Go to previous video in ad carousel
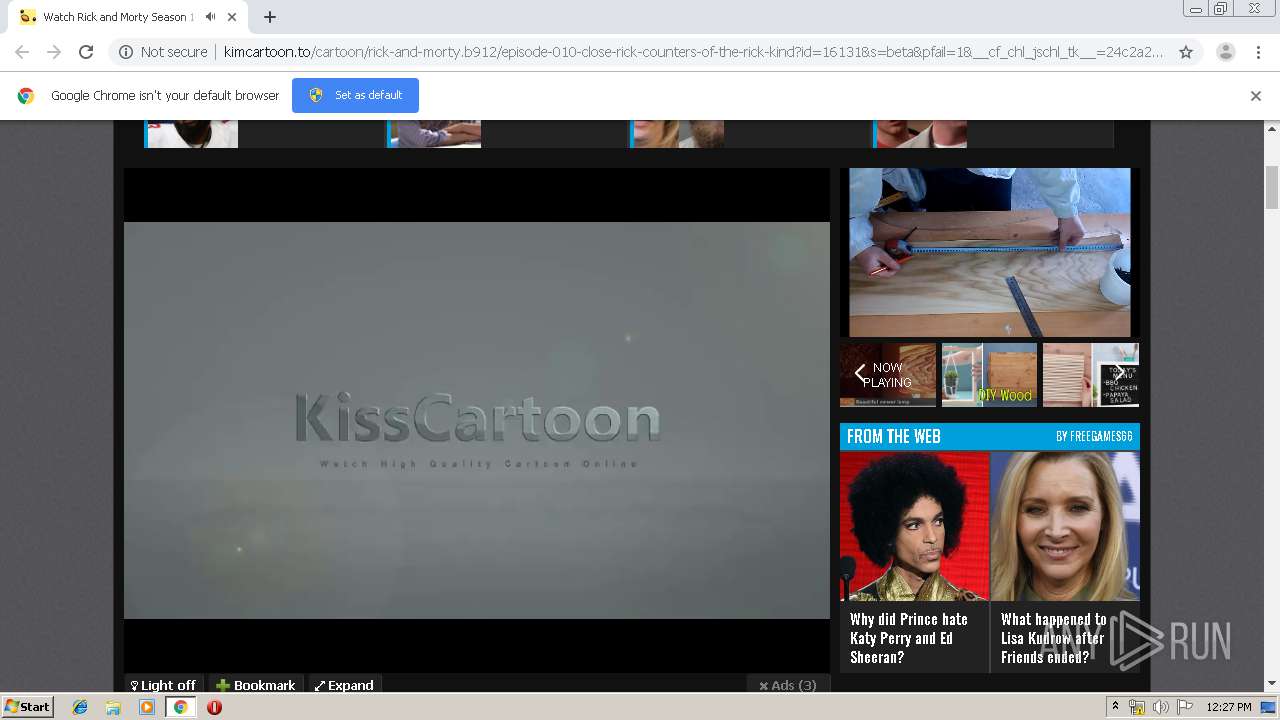The height and width of the screenshot is (720, 1280). tap(860, 374)
